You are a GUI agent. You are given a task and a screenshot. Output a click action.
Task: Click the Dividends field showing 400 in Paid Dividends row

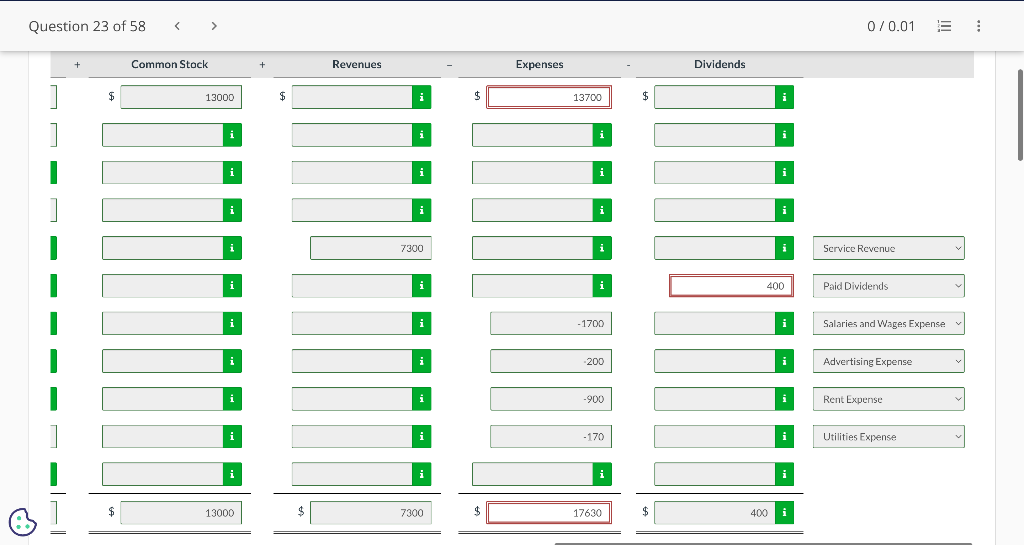[x=731, y=286]
